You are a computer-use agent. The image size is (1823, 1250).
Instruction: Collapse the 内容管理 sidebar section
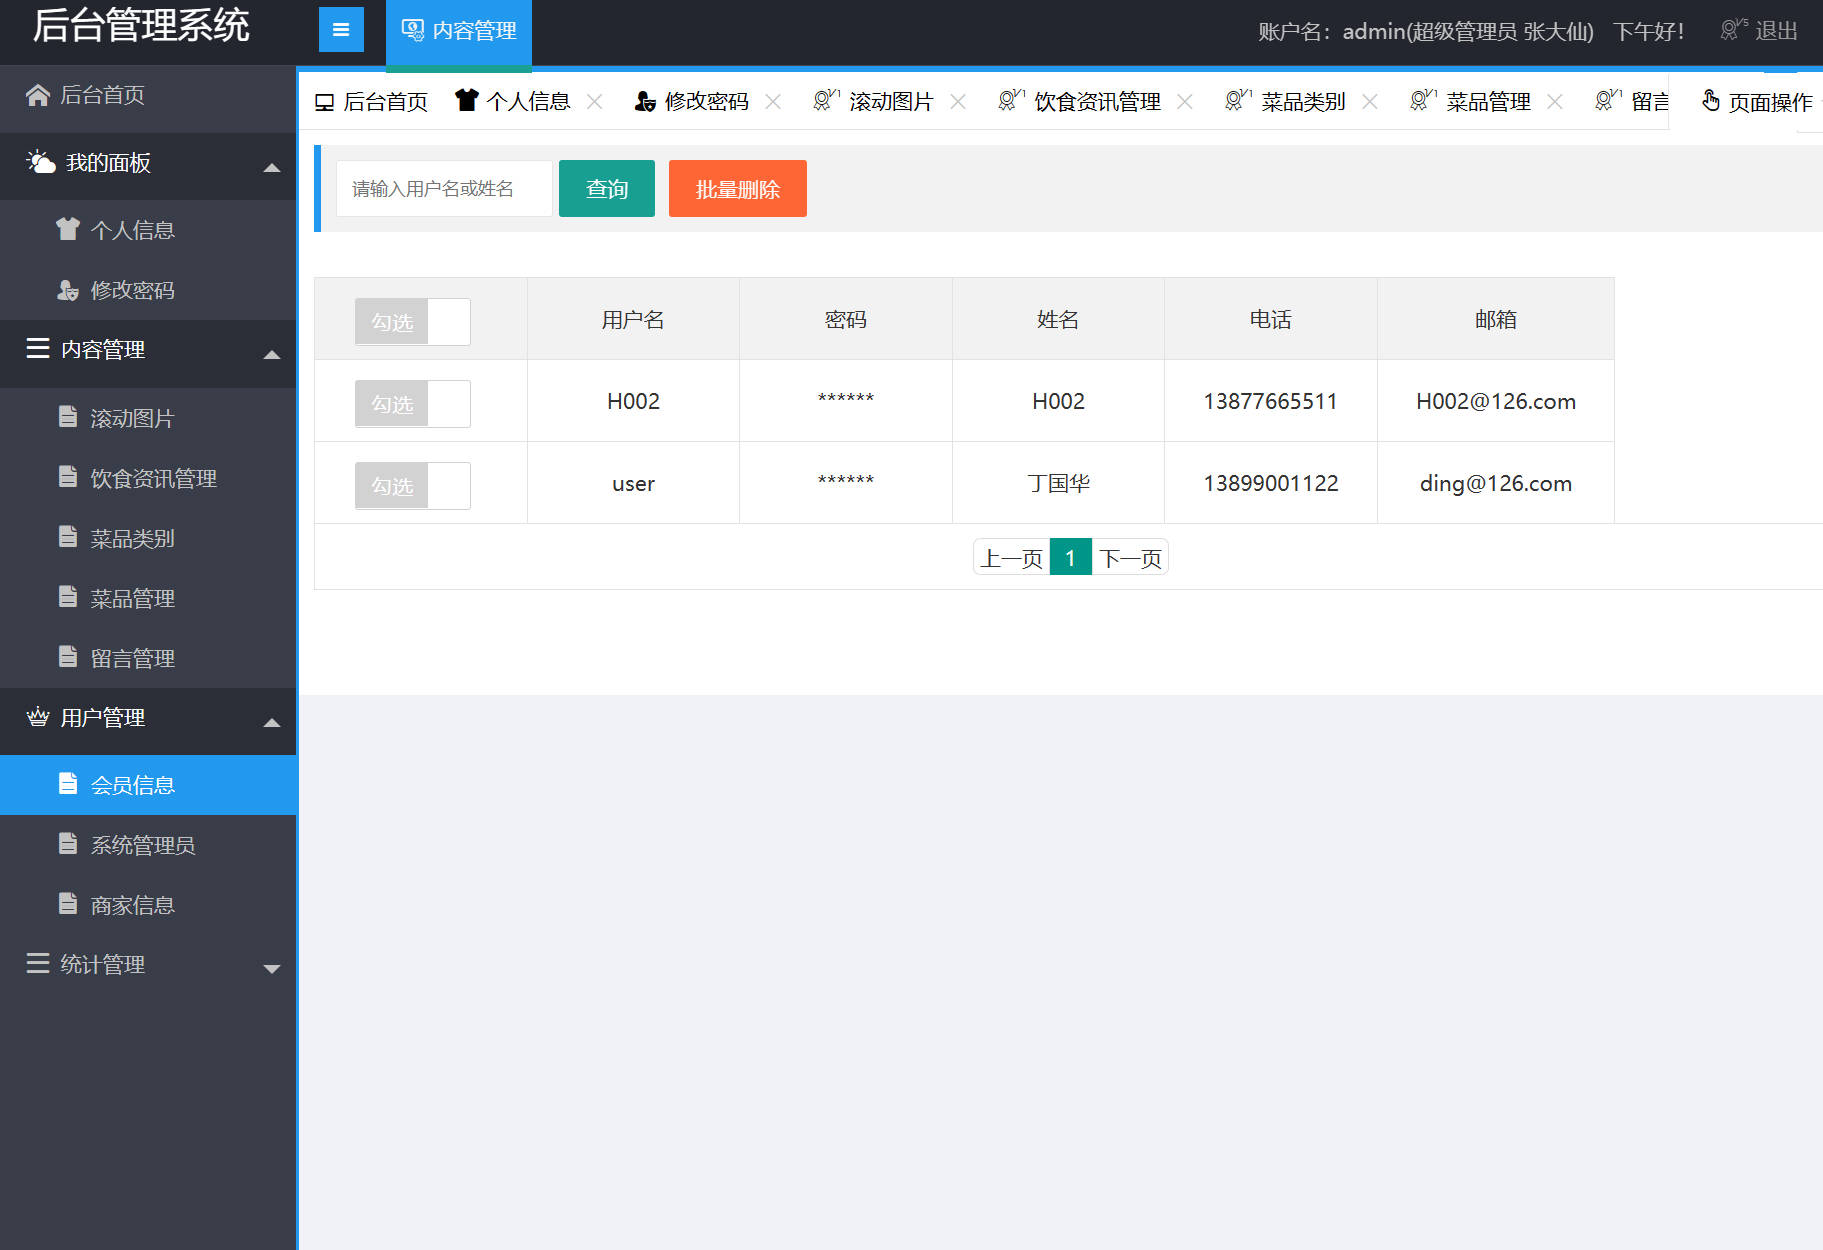[271, 355]
